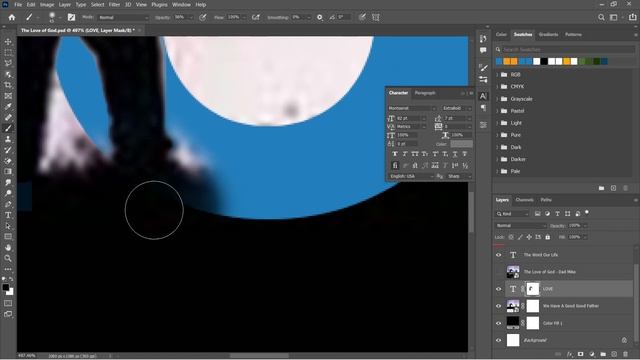This screenshot has height=360, width=640.
Task: Hide We Have A Good Good Father layer
Action: pos(498,306)
